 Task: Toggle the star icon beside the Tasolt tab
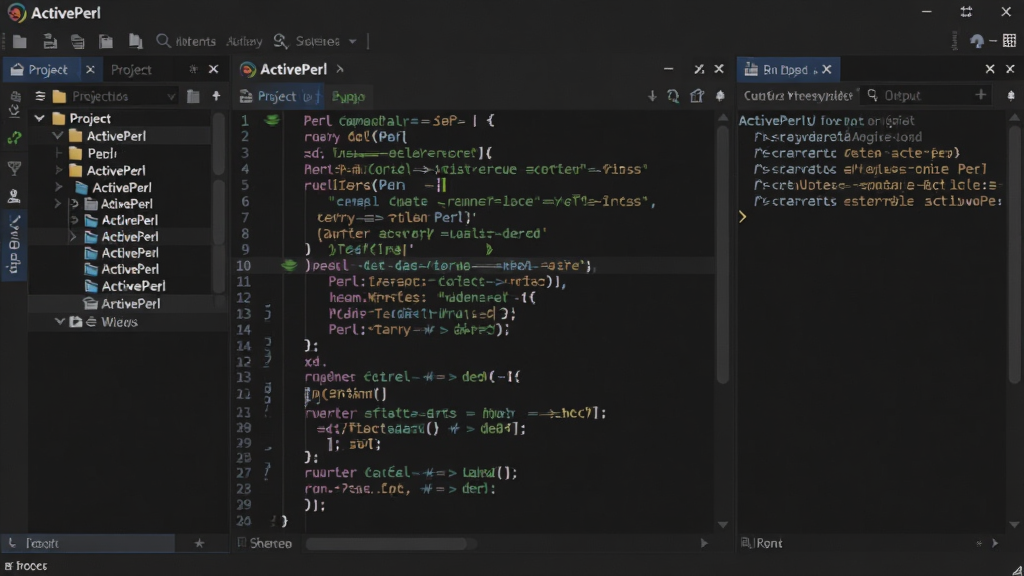199,543
